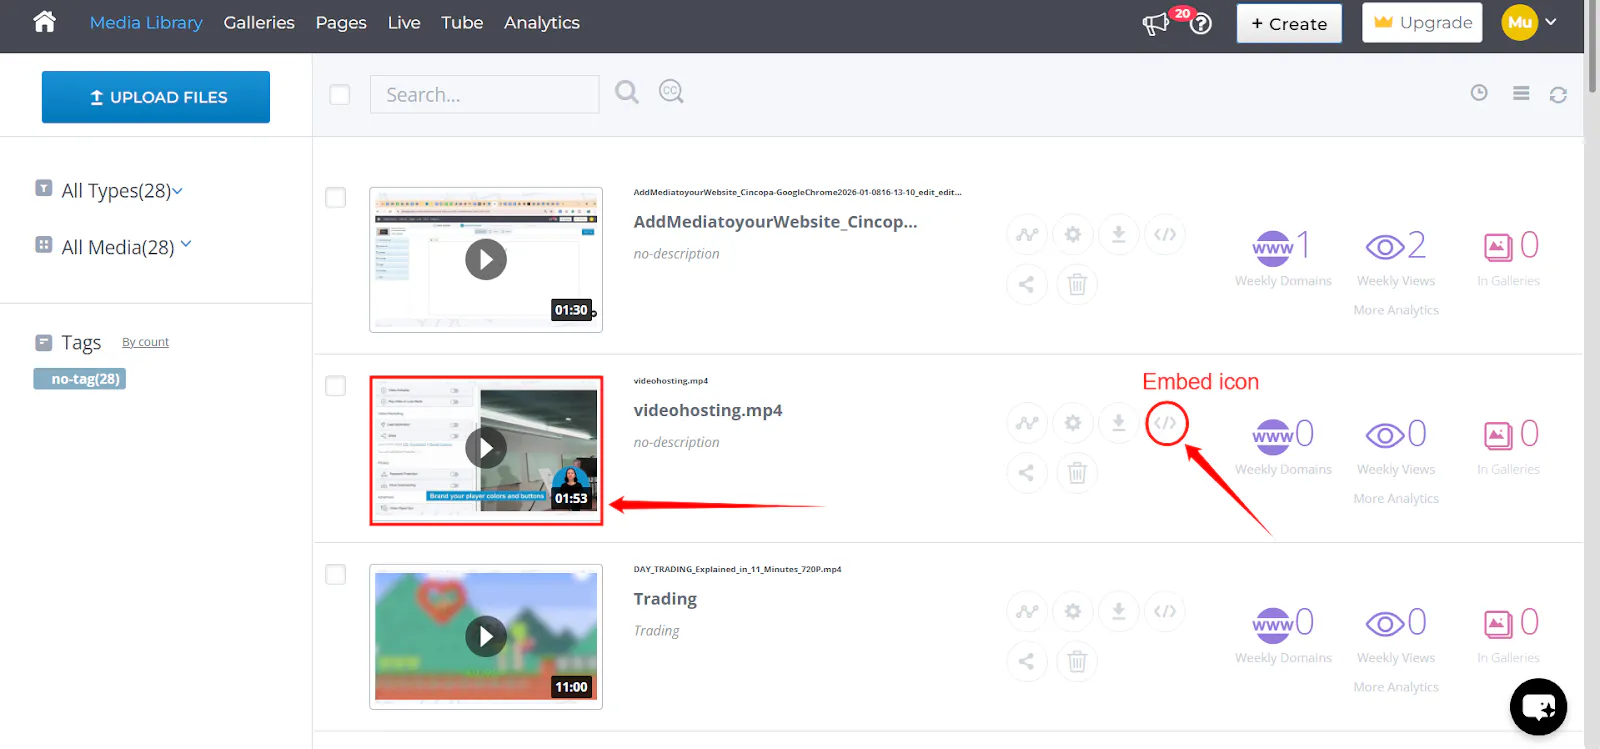Sort tags using By count link
The width and height of the screenshot is (1600, 749).
[x=146, y=342]
